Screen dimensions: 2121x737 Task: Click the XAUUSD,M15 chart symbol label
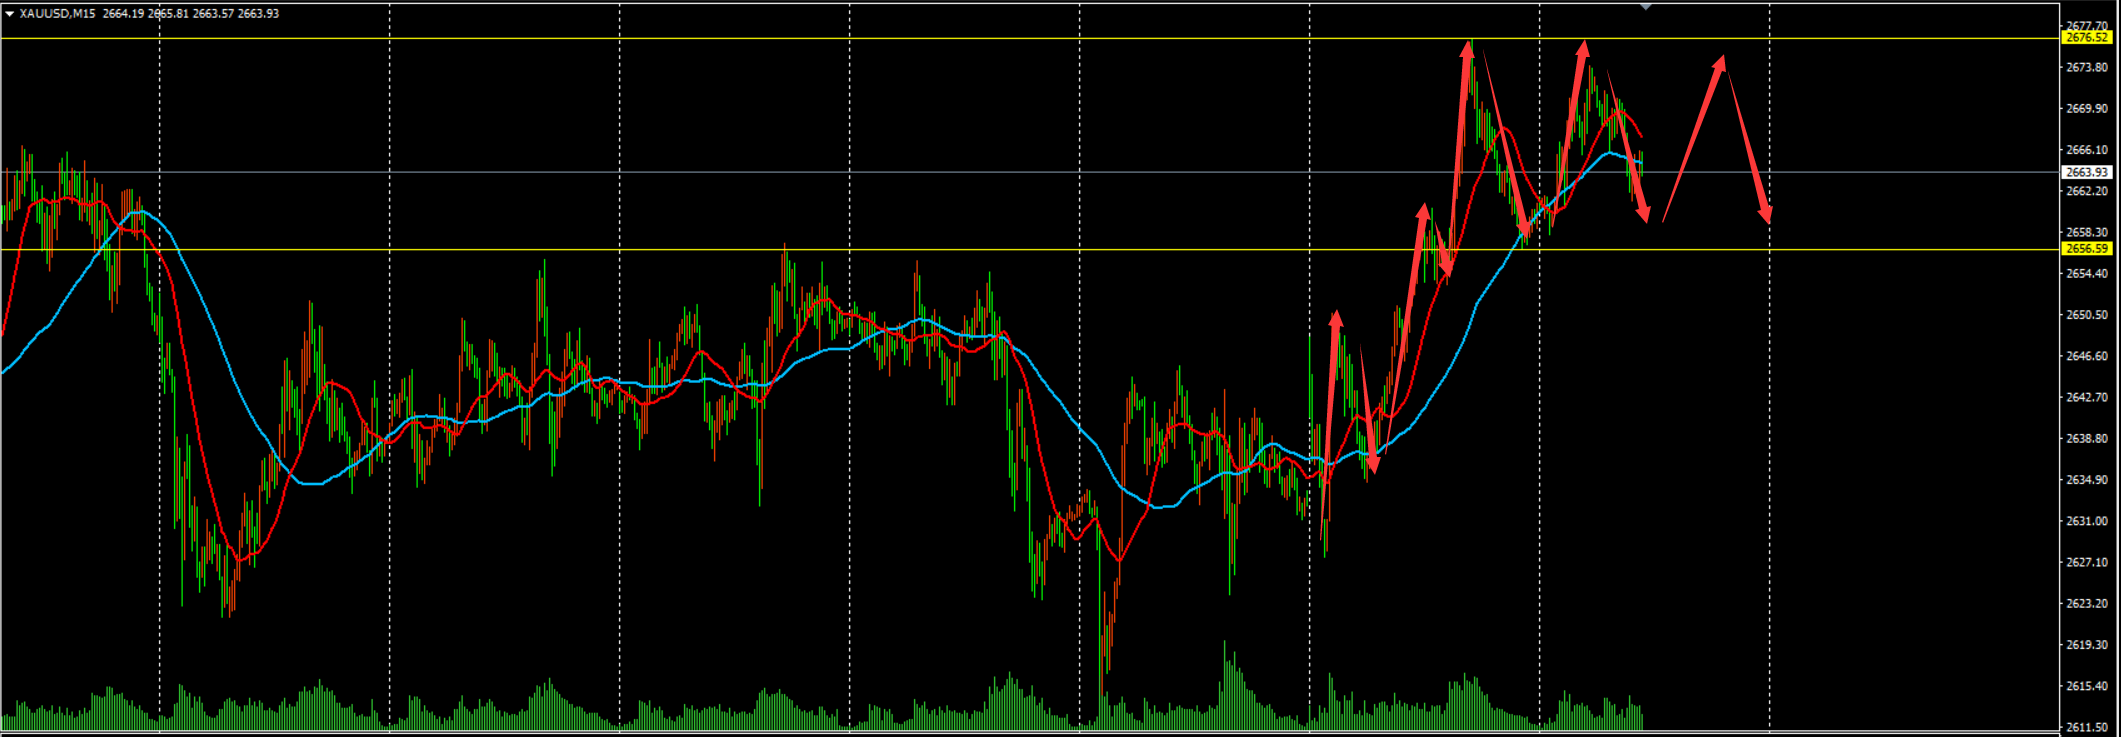(58, 14)
